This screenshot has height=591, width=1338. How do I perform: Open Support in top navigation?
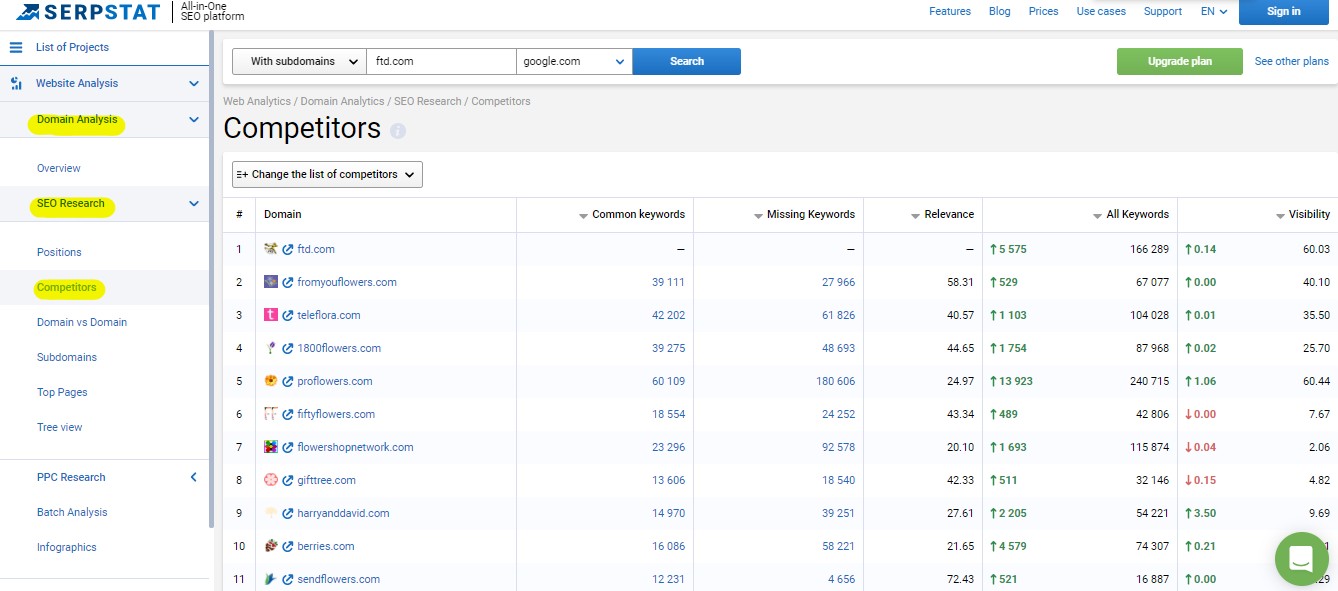click(x=1163, y=12)
